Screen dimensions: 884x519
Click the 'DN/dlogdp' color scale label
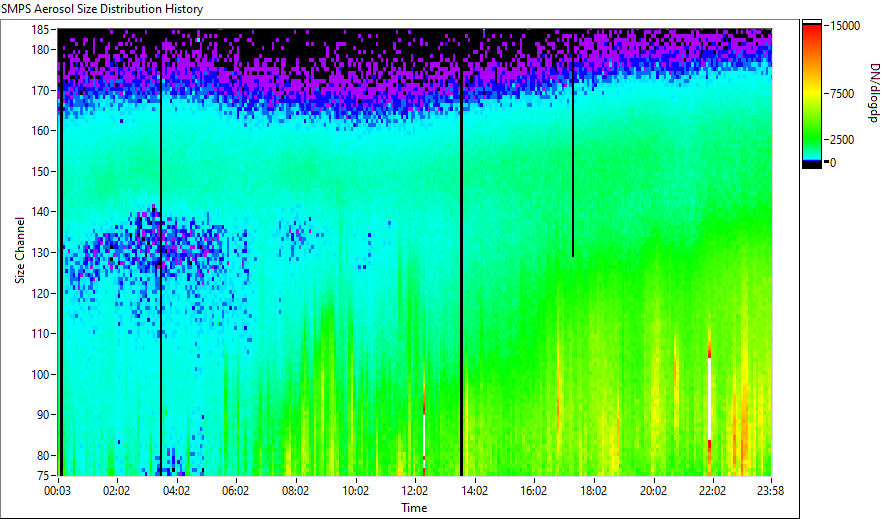[x=873, y=92]
